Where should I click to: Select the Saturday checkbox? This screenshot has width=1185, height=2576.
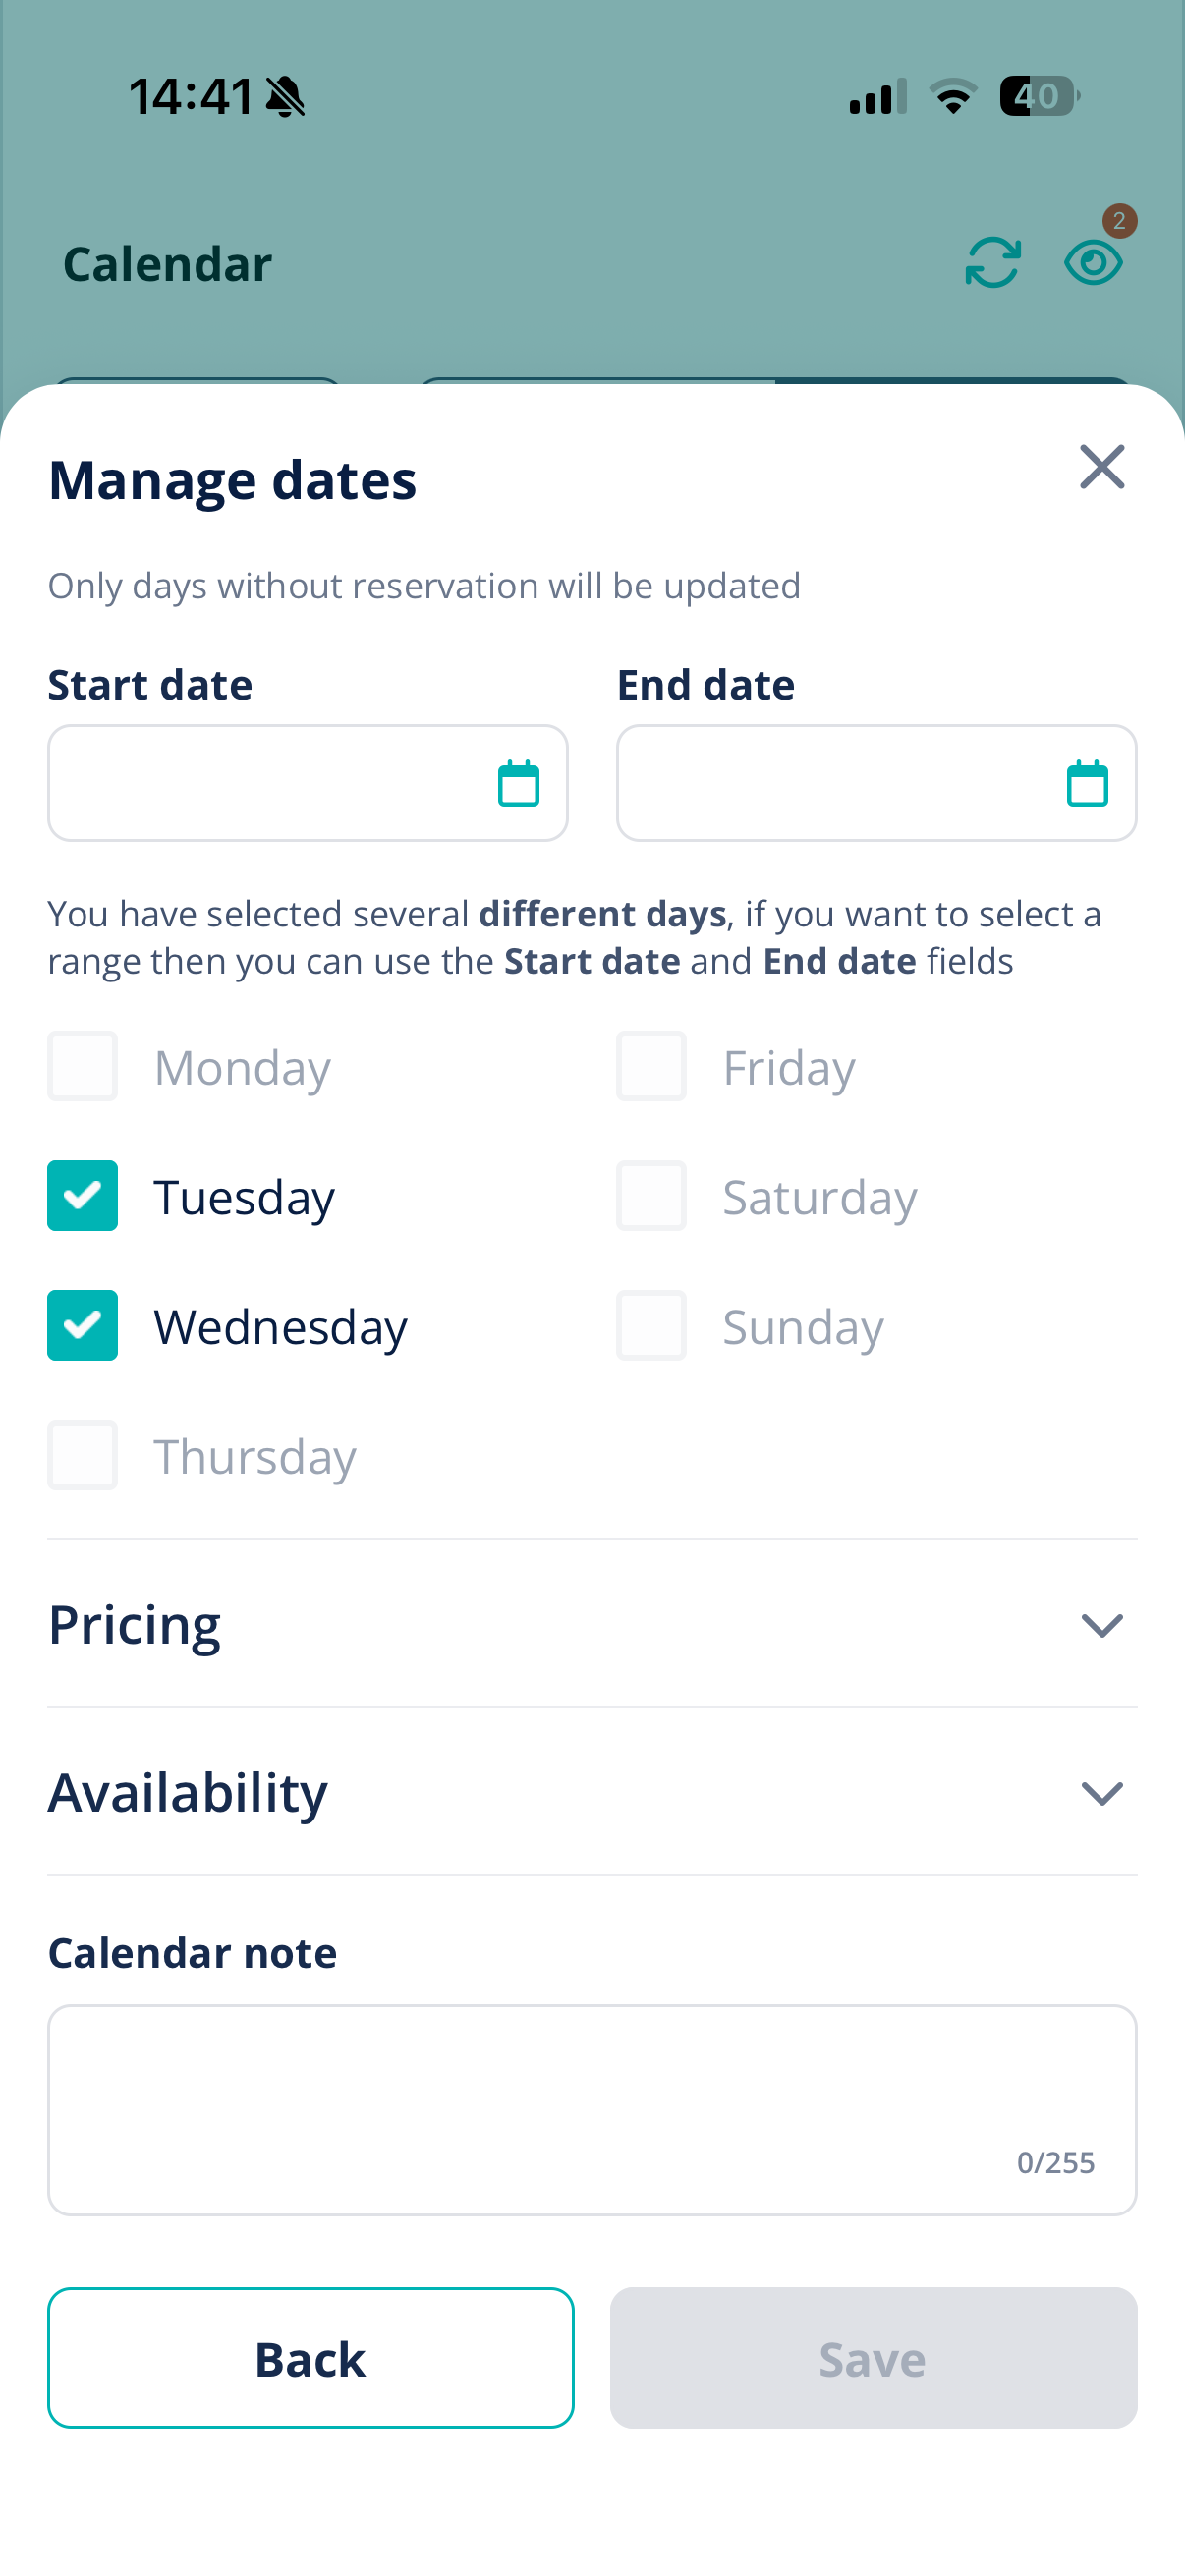pyautogui.click(x=651, y=1196)
